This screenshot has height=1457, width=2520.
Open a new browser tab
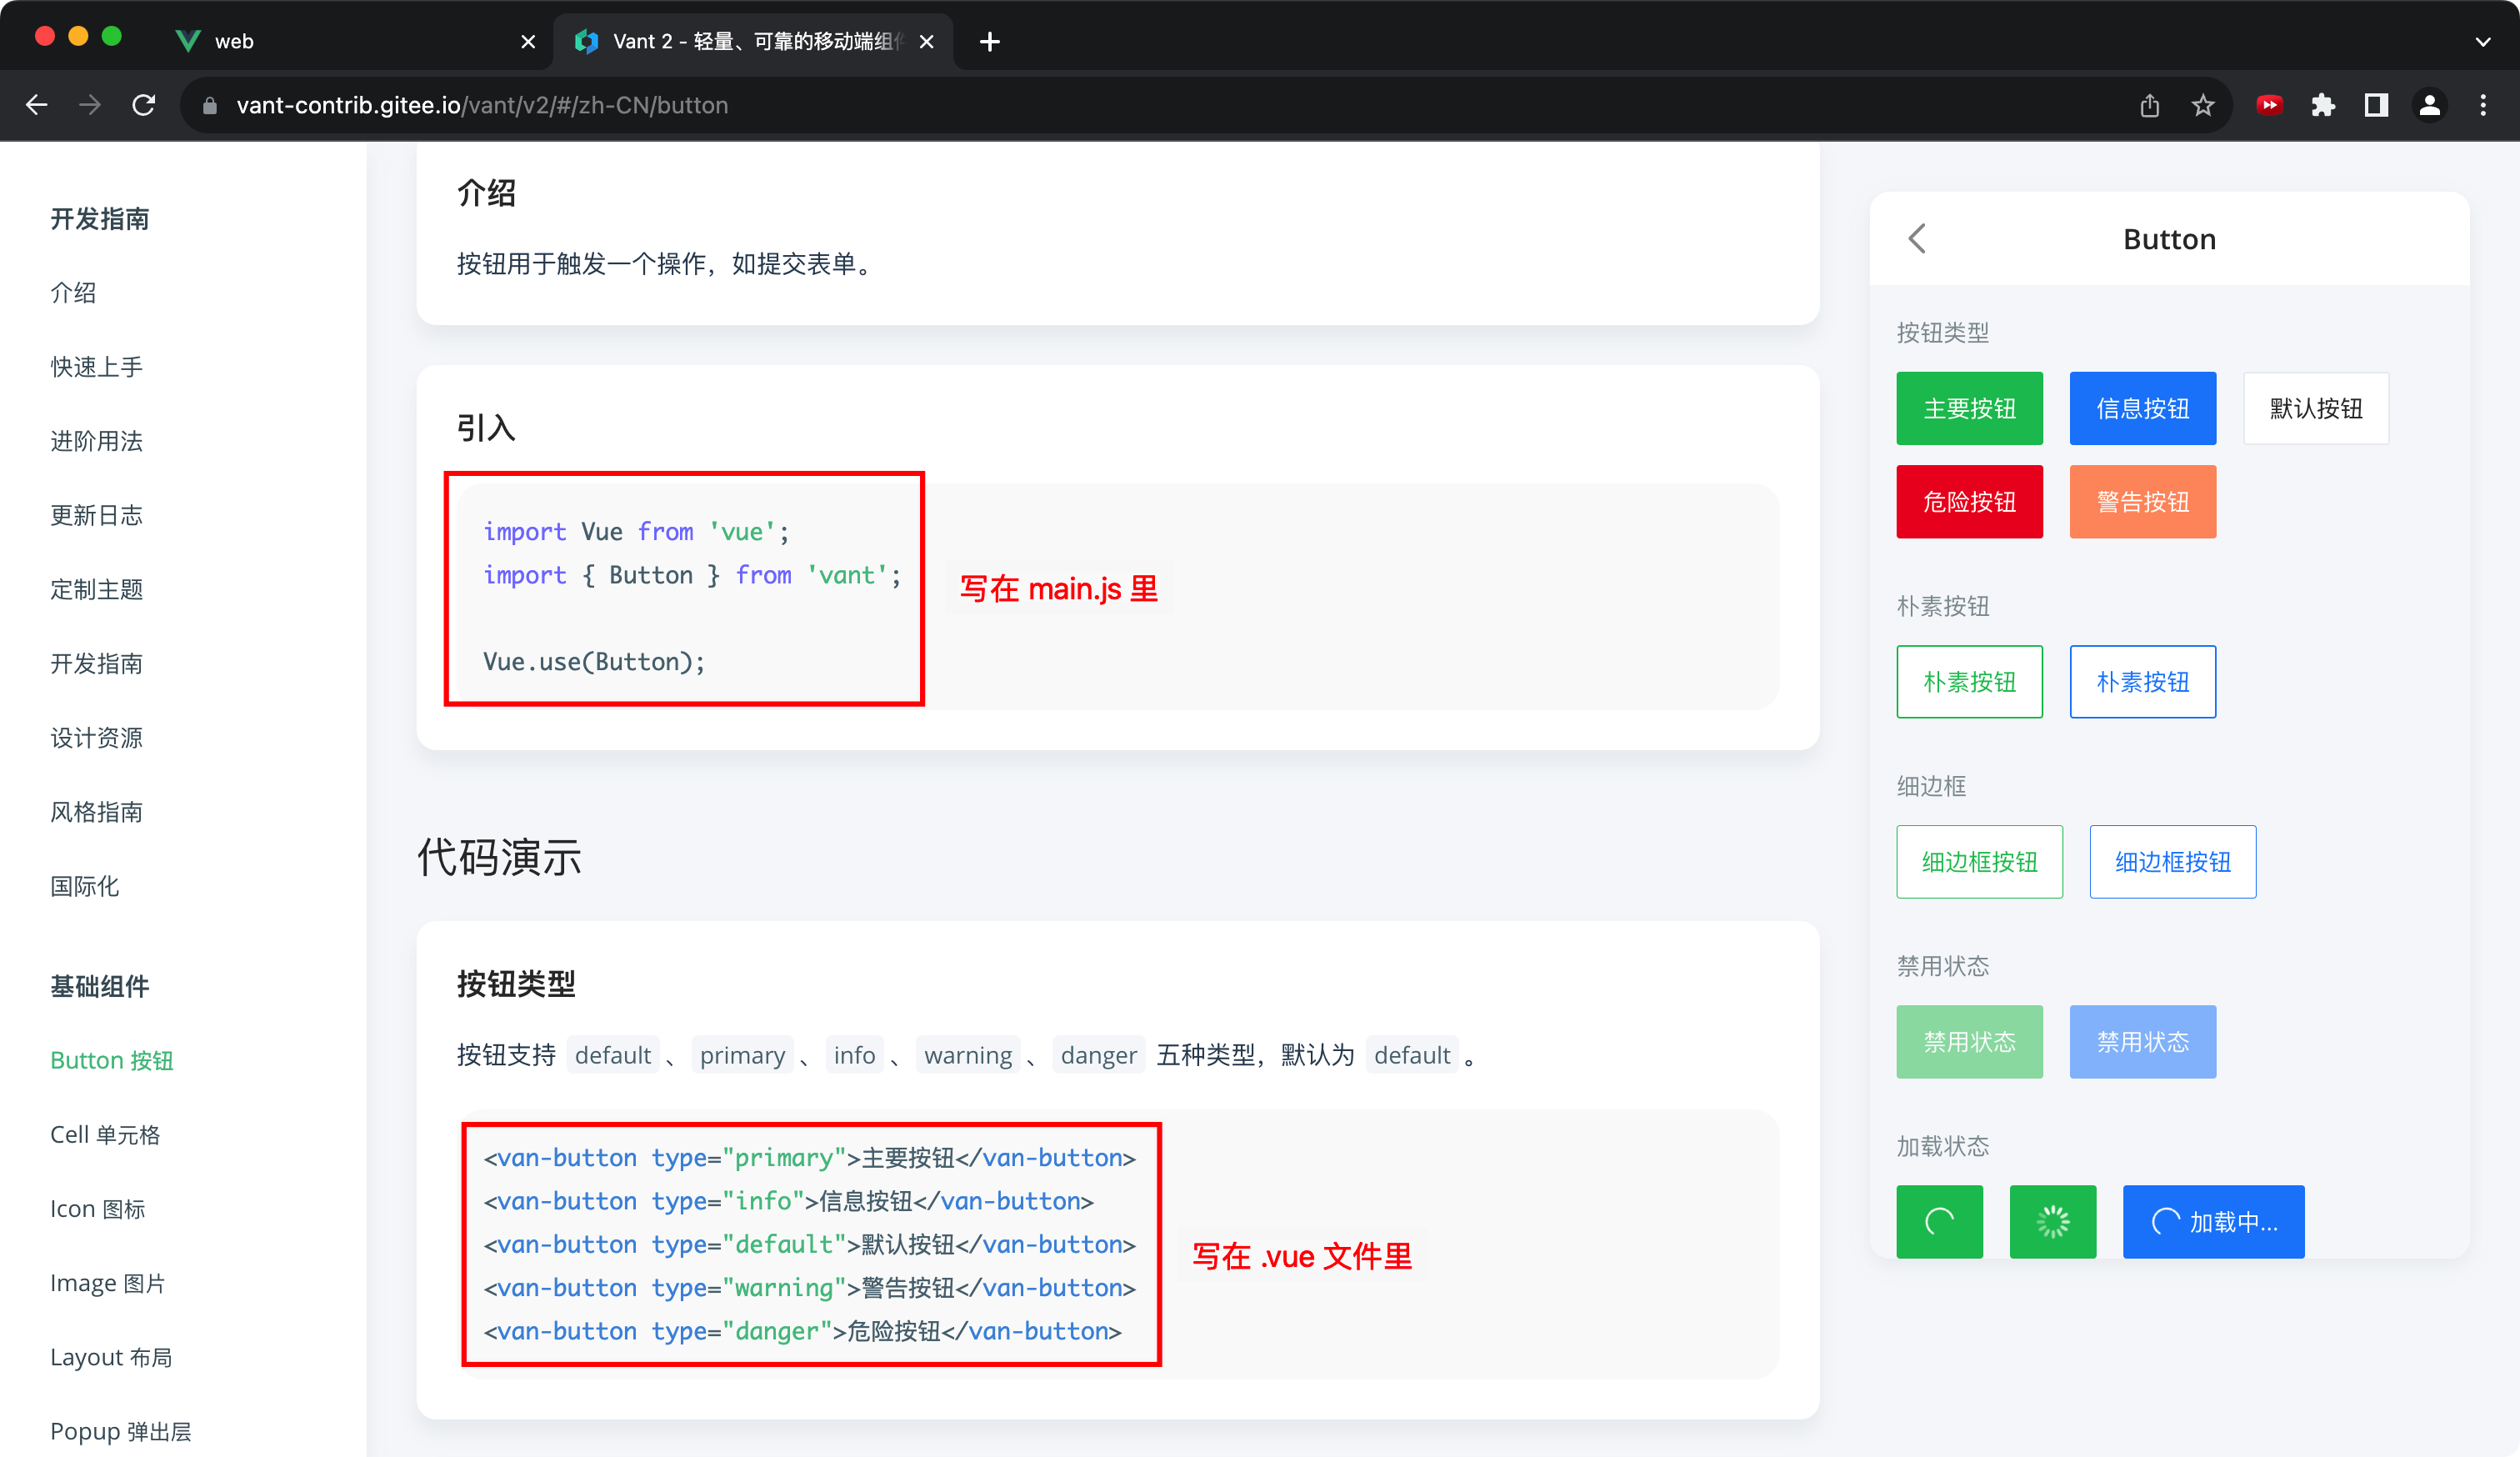990,41
